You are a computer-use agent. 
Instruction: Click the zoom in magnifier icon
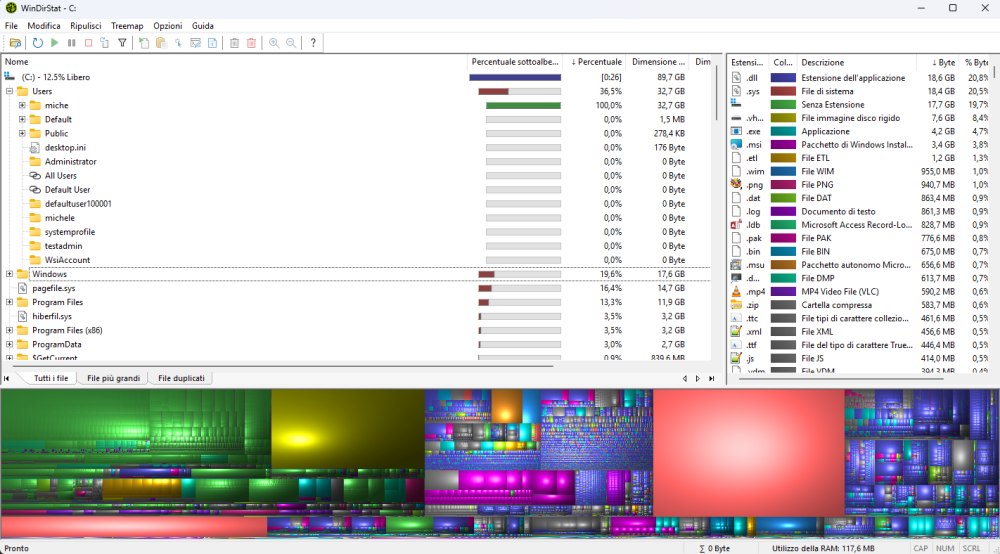coord(274,43)
